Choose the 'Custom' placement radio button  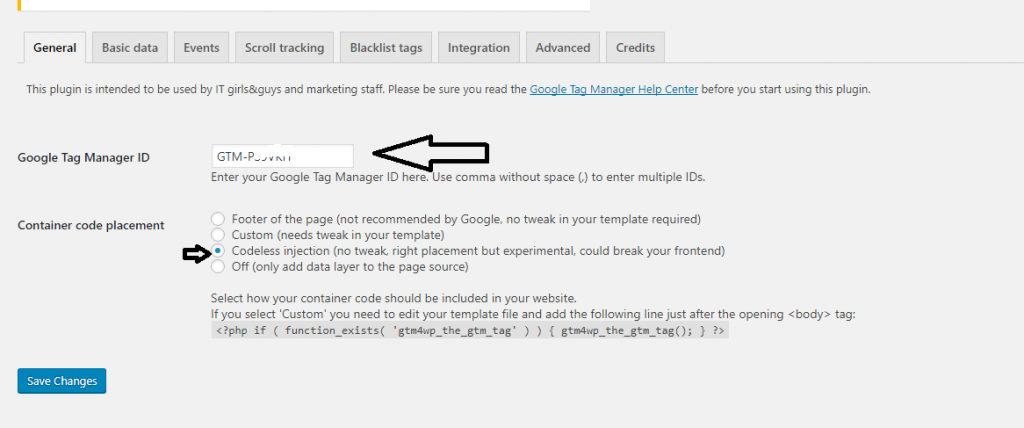click(x=217, y=235)
